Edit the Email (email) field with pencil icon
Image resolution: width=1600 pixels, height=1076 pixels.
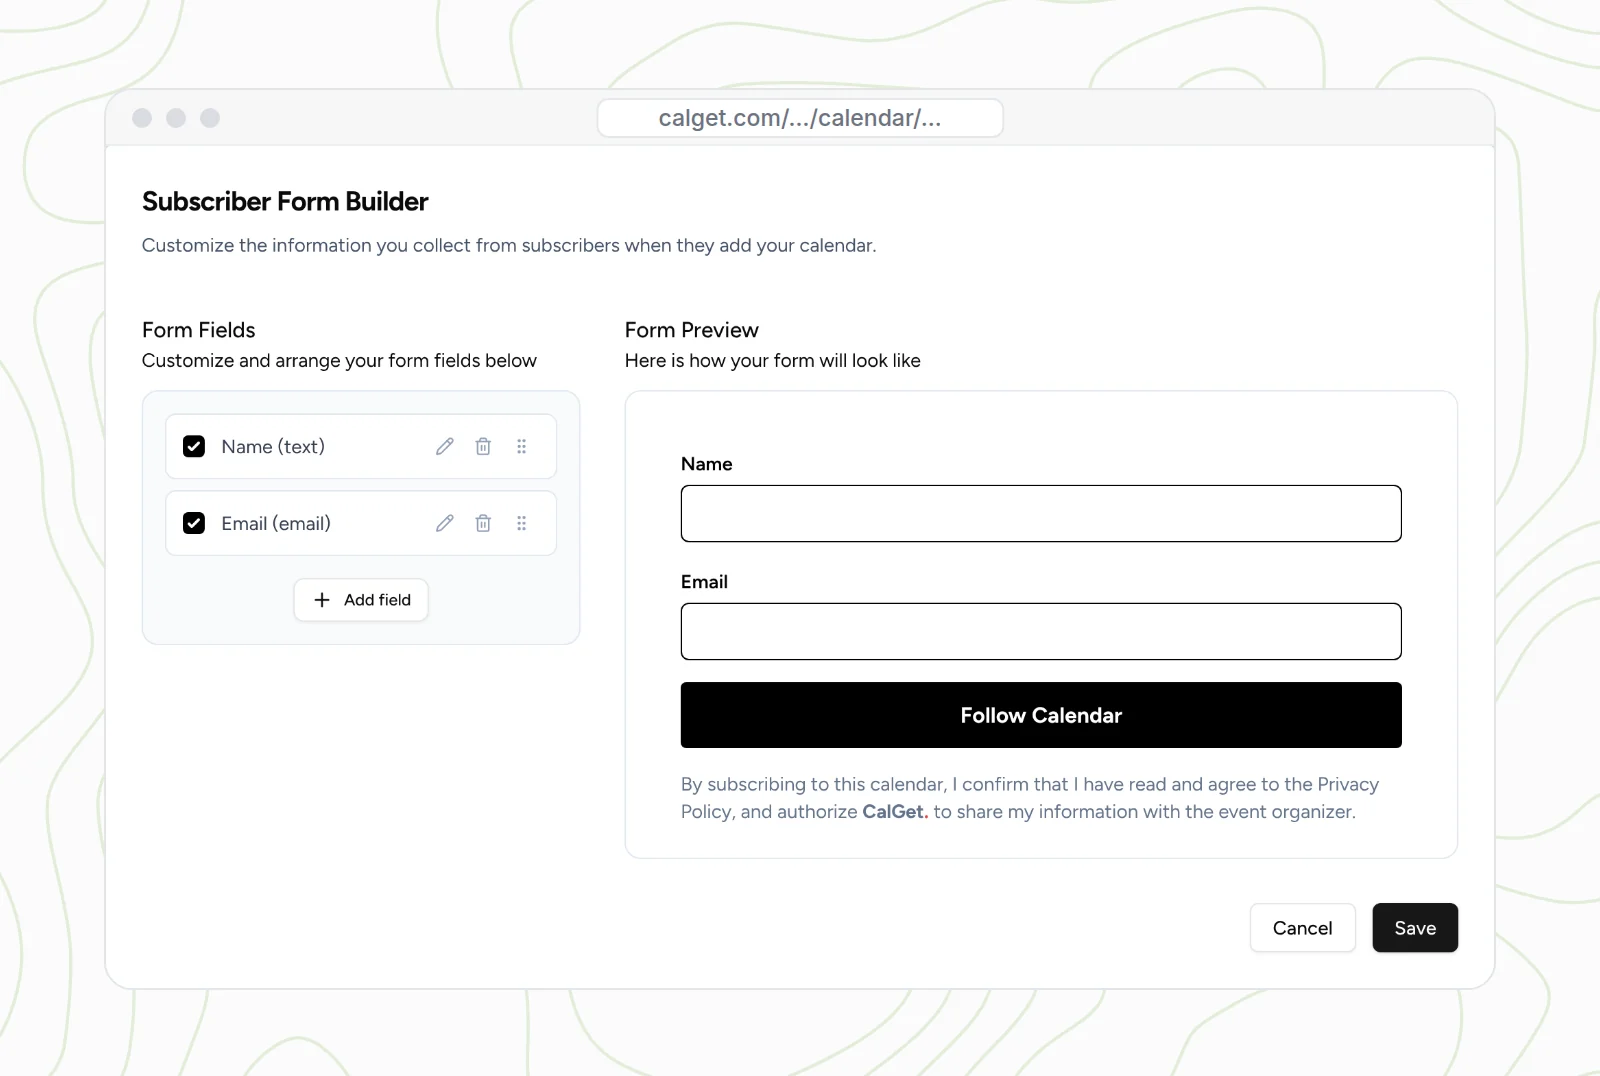pyautogui.click(x=445, y=523)
